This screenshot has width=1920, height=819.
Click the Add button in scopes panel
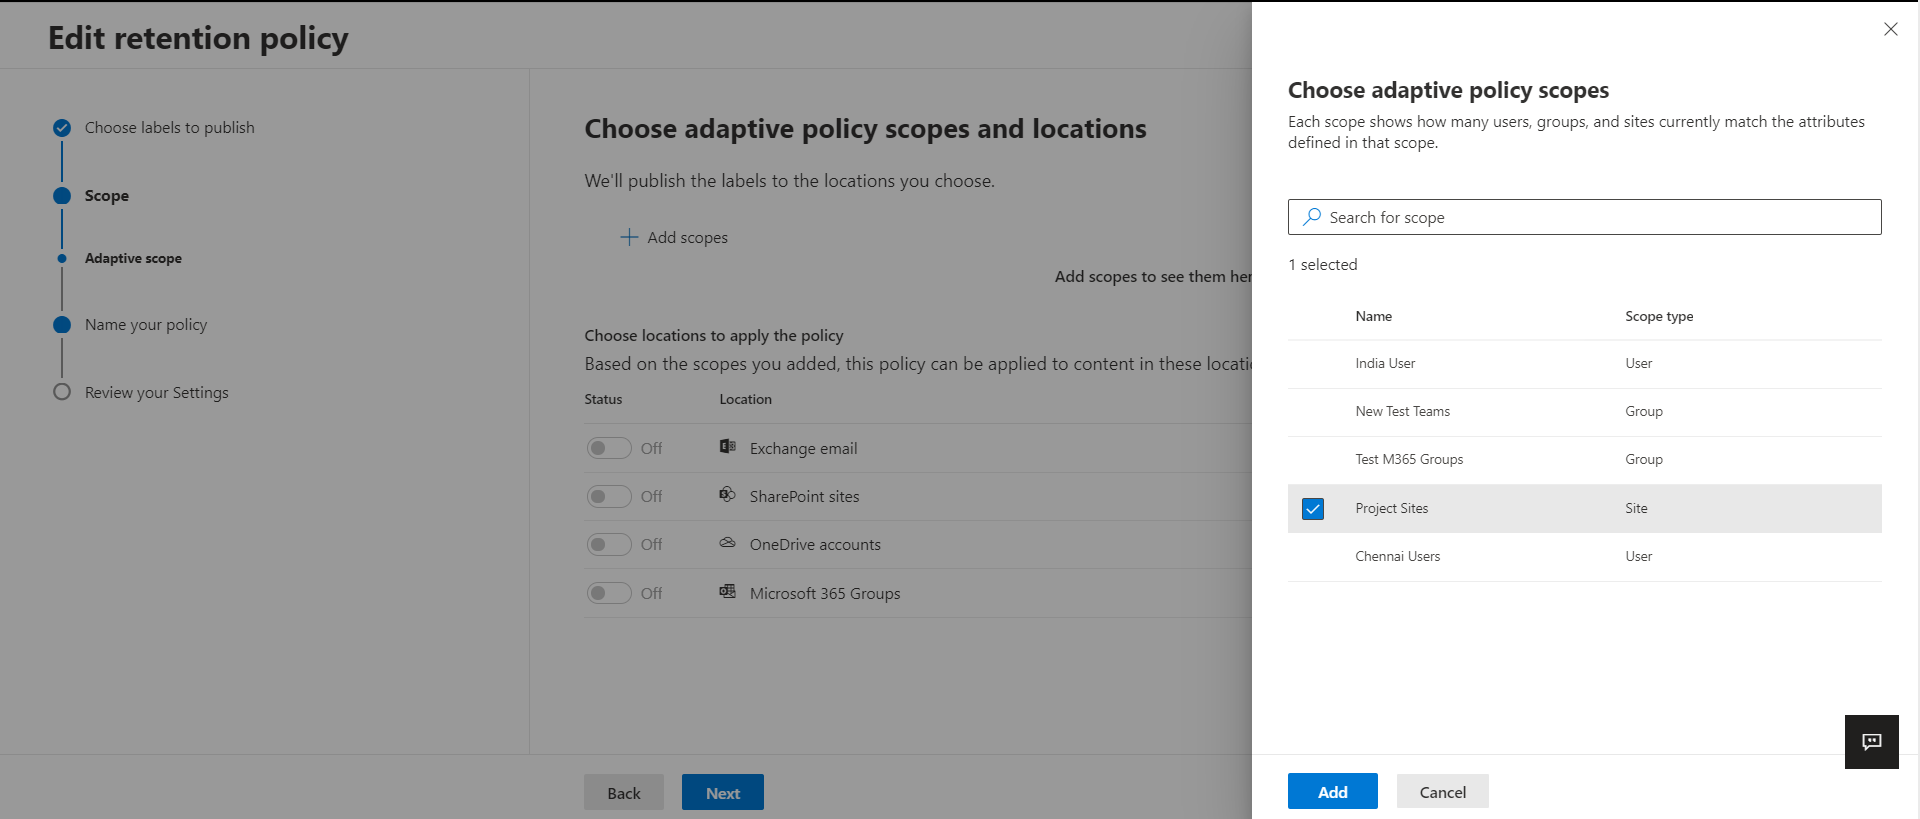tap(1332, 791)
